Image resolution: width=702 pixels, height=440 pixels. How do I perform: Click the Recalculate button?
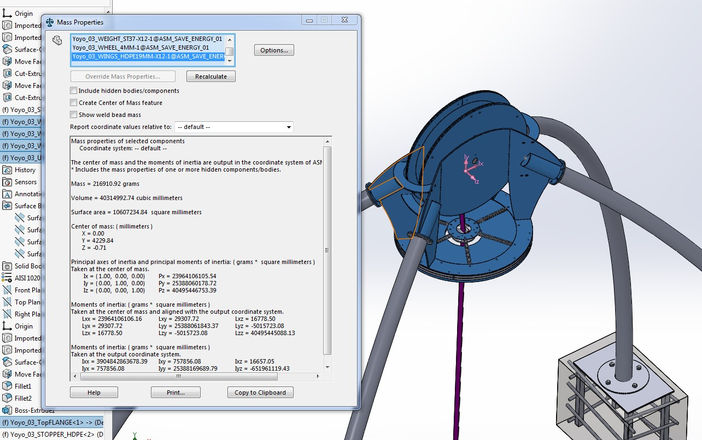tap(211, 77)
